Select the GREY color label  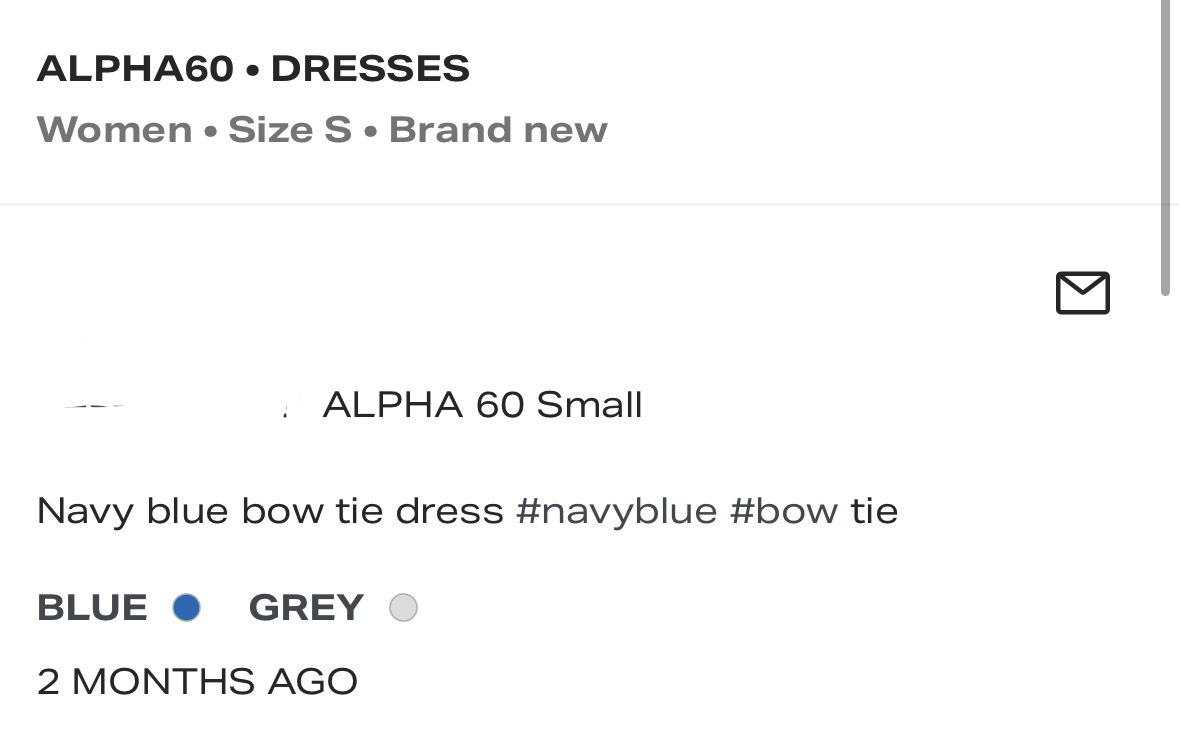click(306, 607)
